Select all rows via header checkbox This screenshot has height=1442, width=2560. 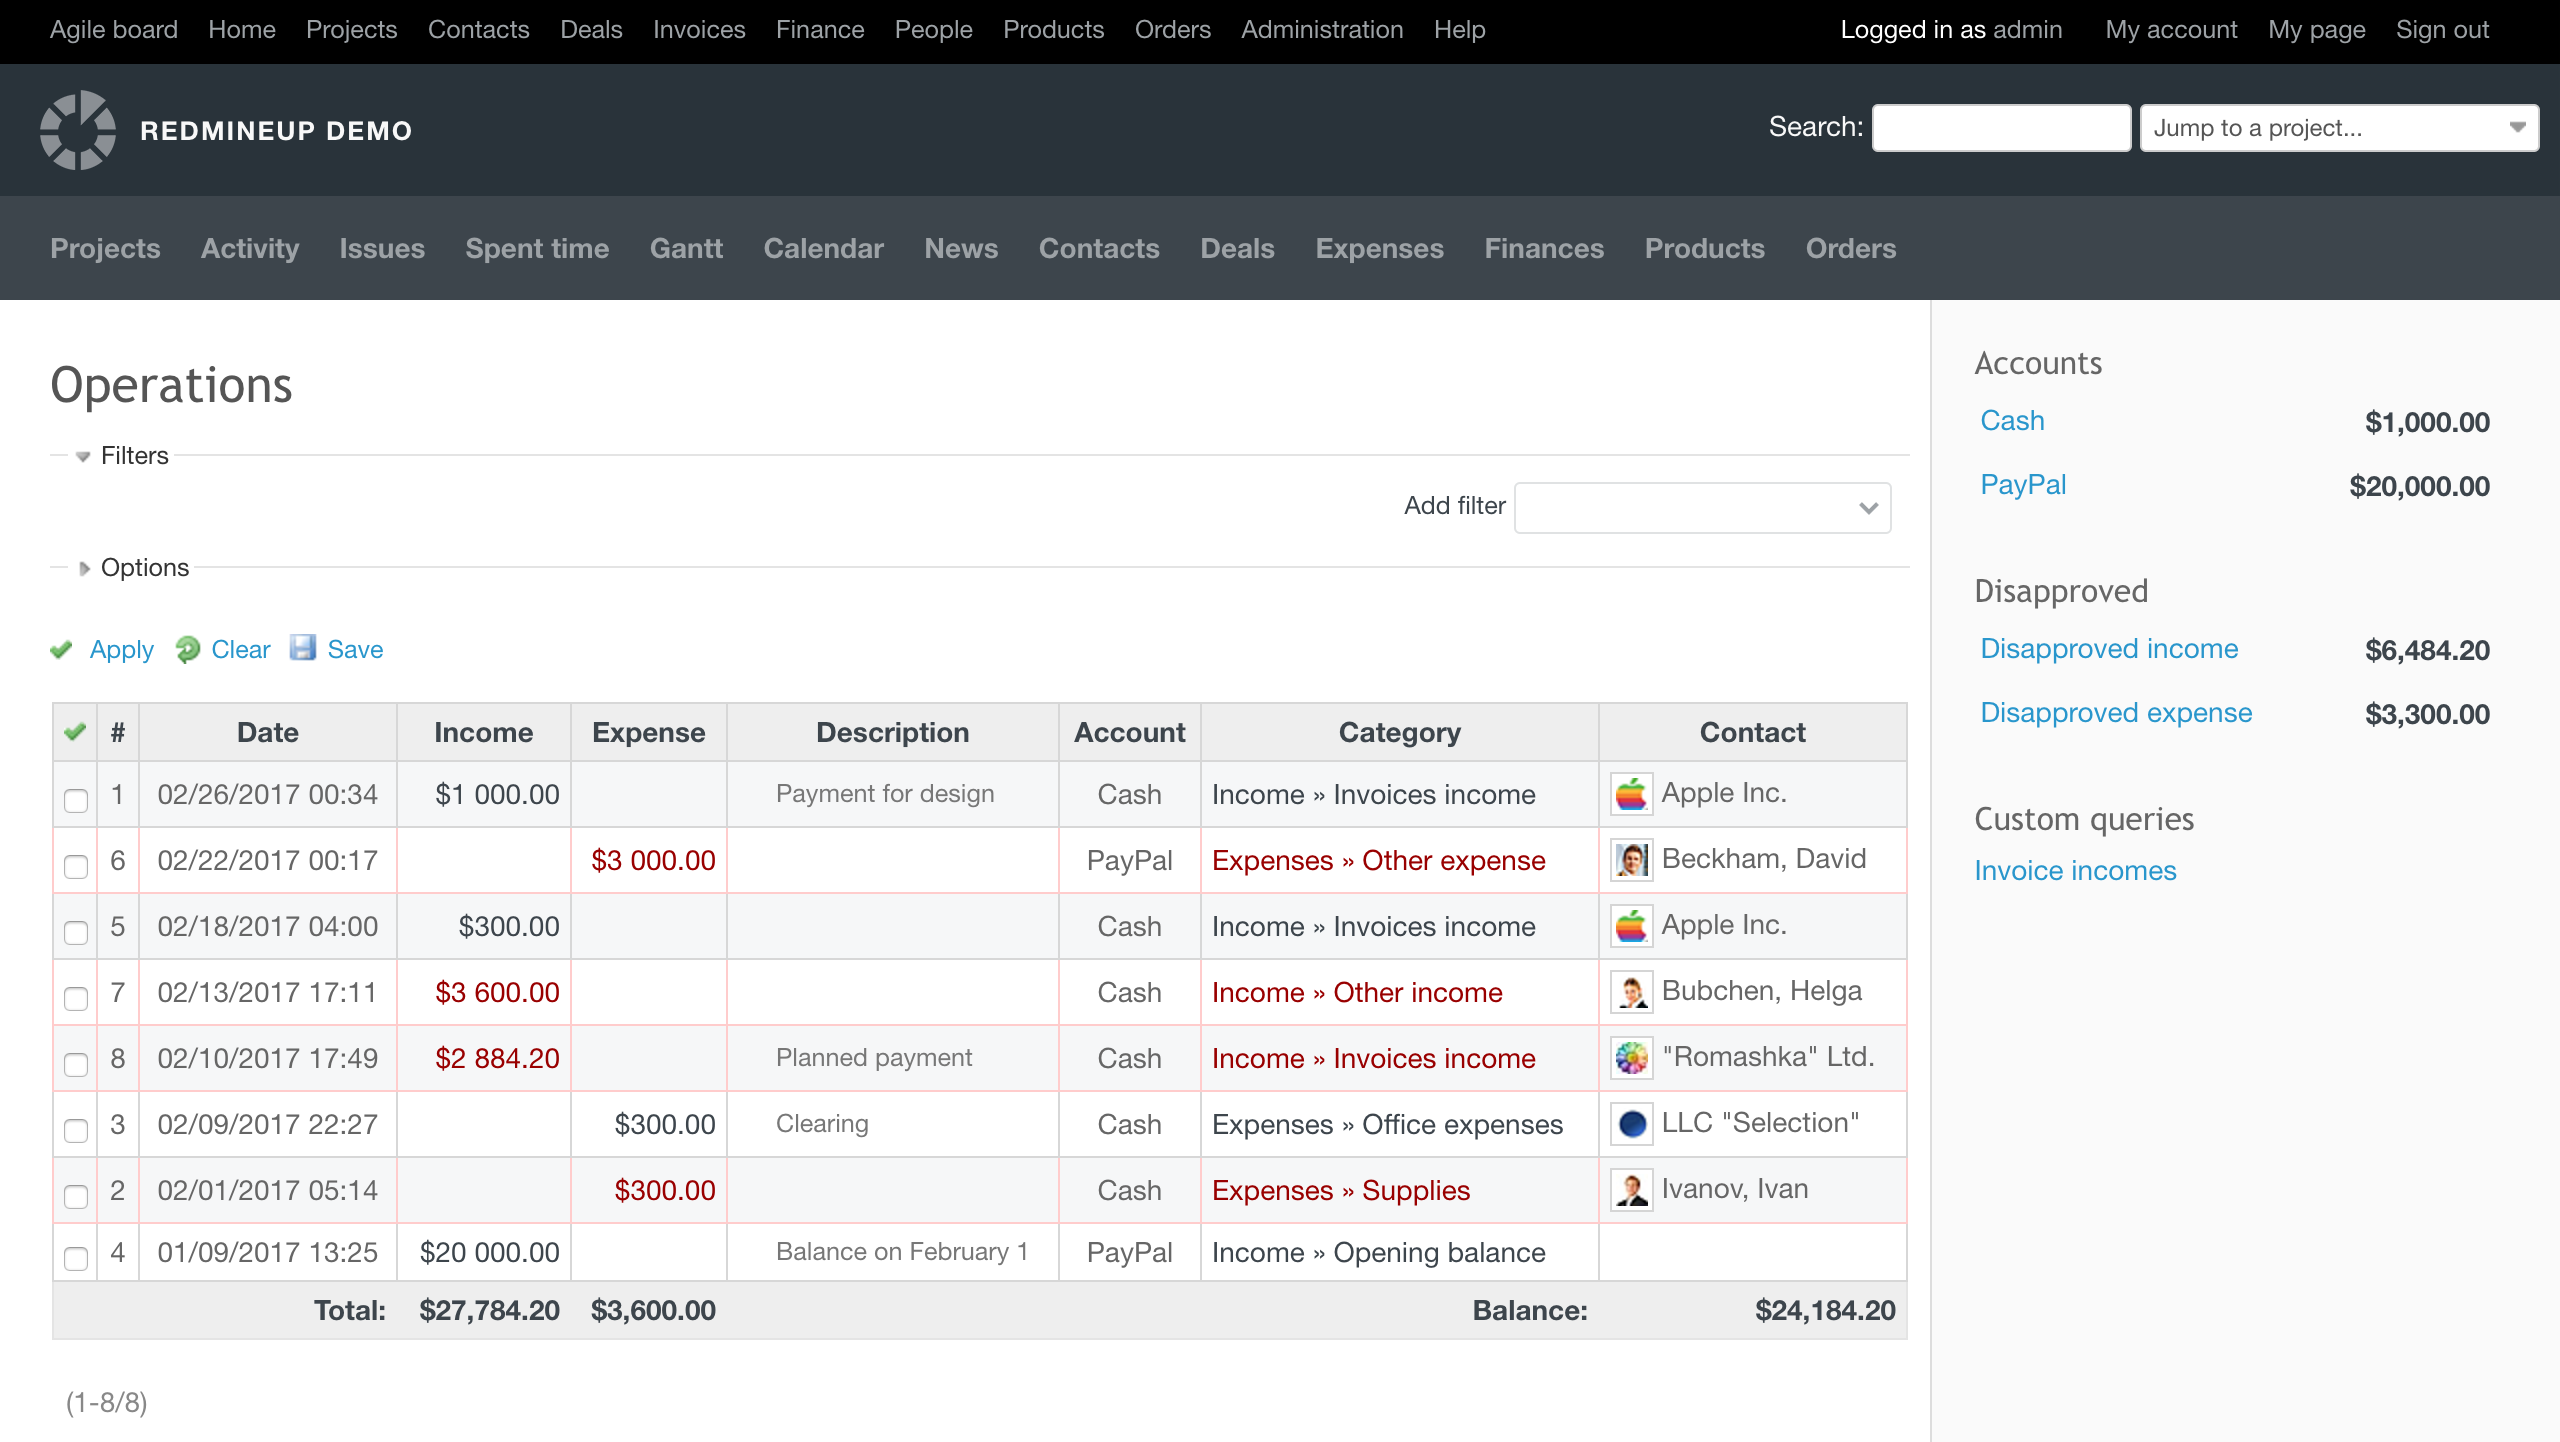(75, 731)
